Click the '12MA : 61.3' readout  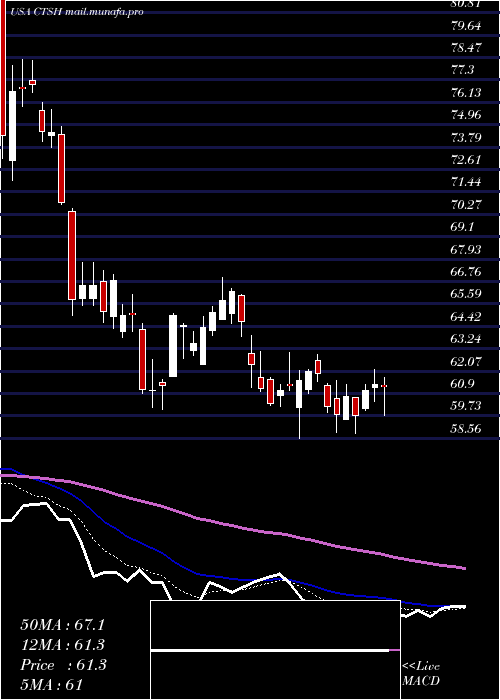click(x=63, y=645)
